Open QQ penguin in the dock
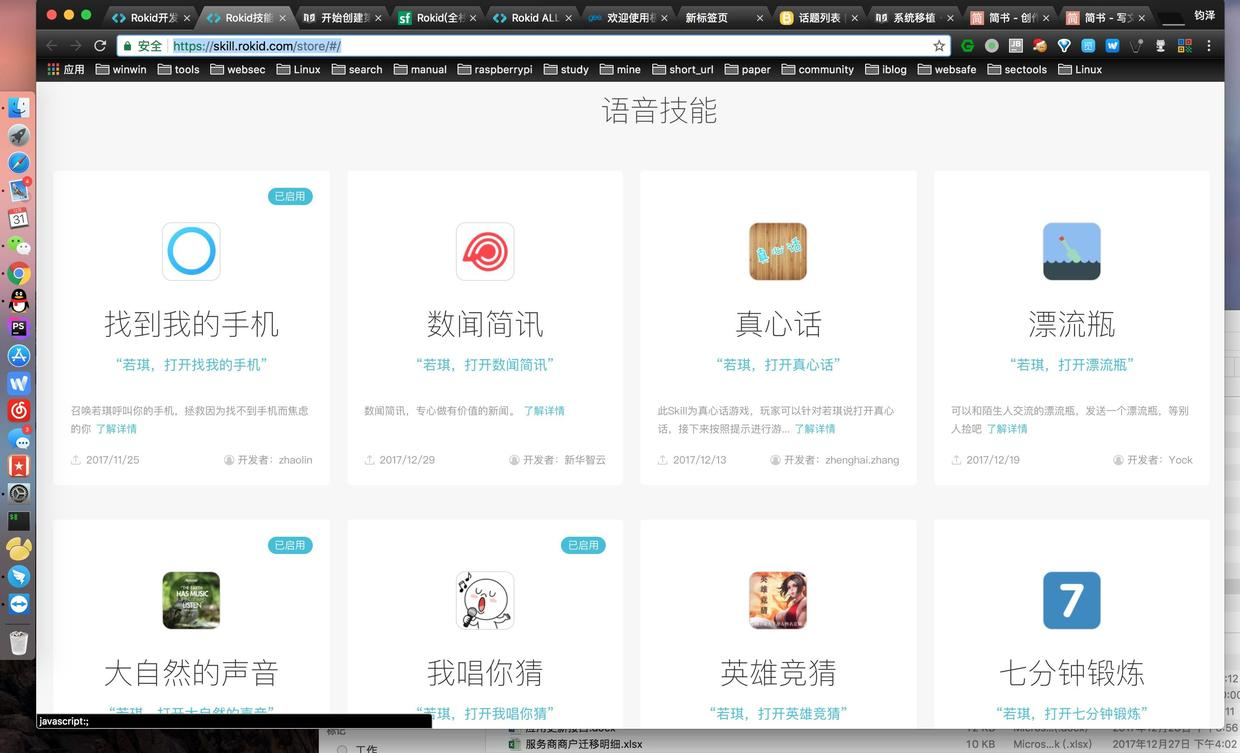The image size is (1240, 753). (x=19, y=300)
